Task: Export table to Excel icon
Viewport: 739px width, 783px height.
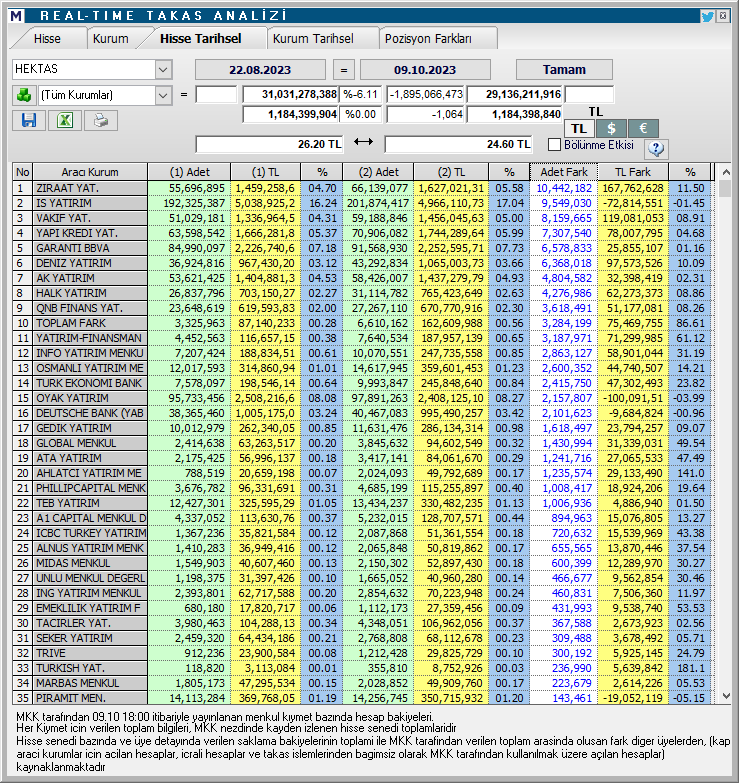Action: point(65,120)
